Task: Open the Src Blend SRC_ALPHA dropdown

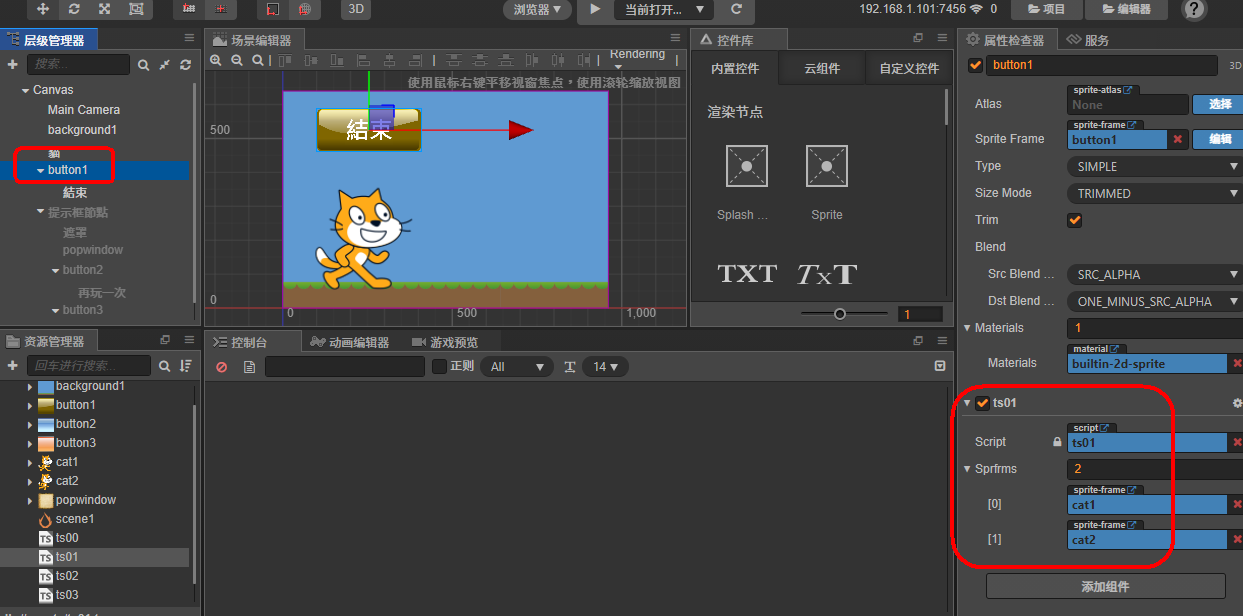Action: click(x=1155, y=274)
